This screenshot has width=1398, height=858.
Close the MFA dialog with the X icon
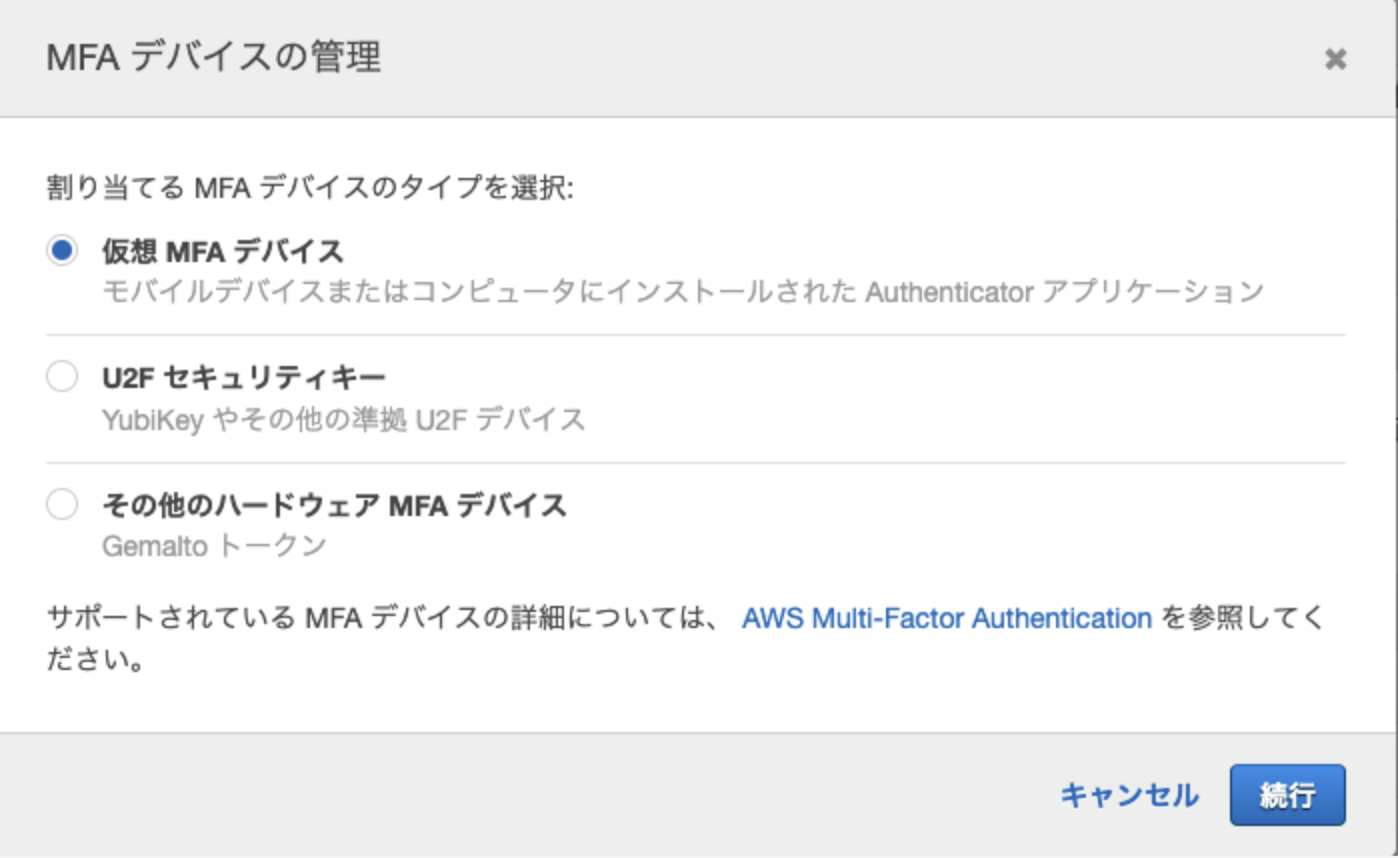(x=1336, y=59)
